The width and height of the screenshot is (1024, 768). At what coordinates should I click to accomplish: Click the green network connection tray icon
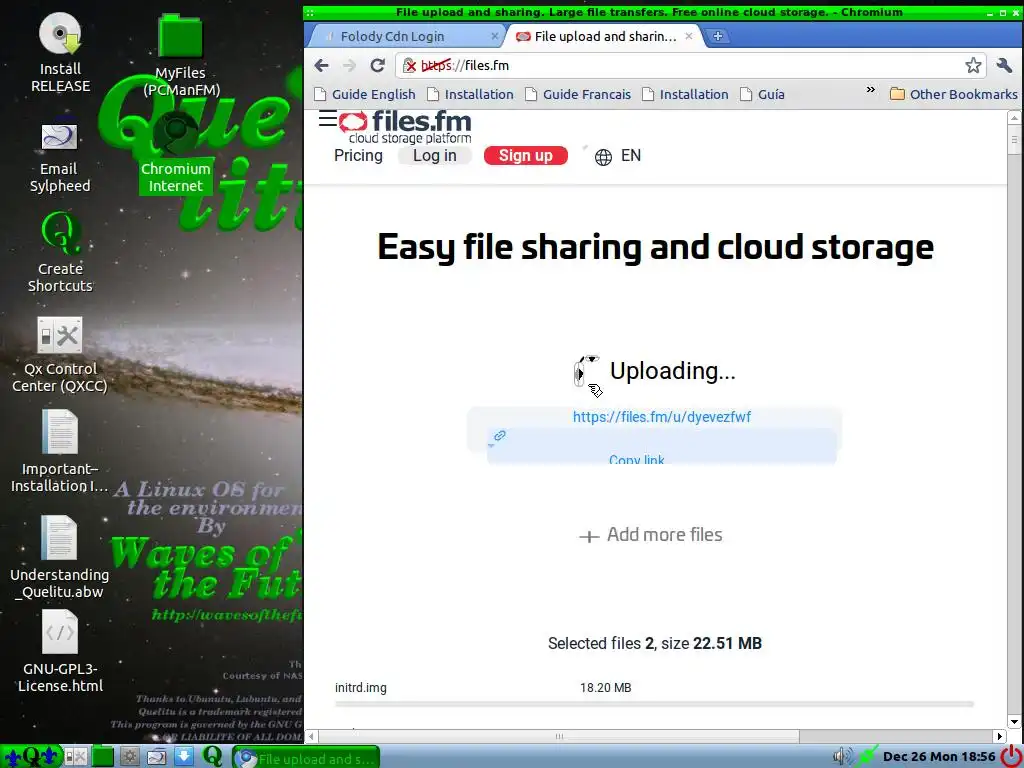(x=867, y=757)
